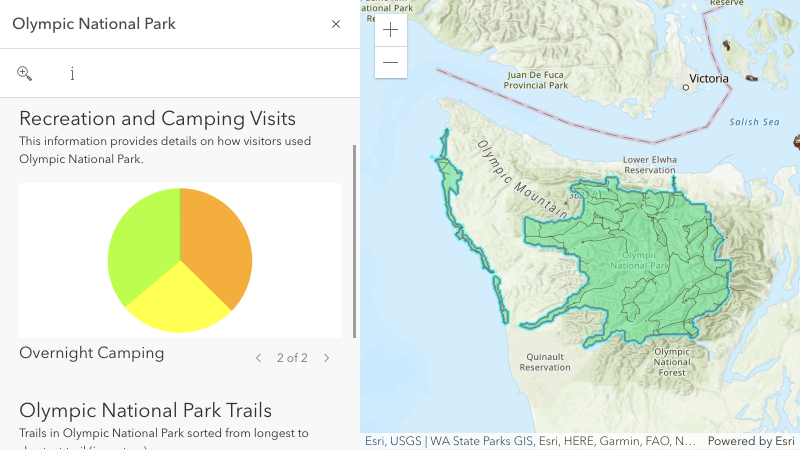
Task: Click the Overnight Camping chart caption
Action: point(92,353)
